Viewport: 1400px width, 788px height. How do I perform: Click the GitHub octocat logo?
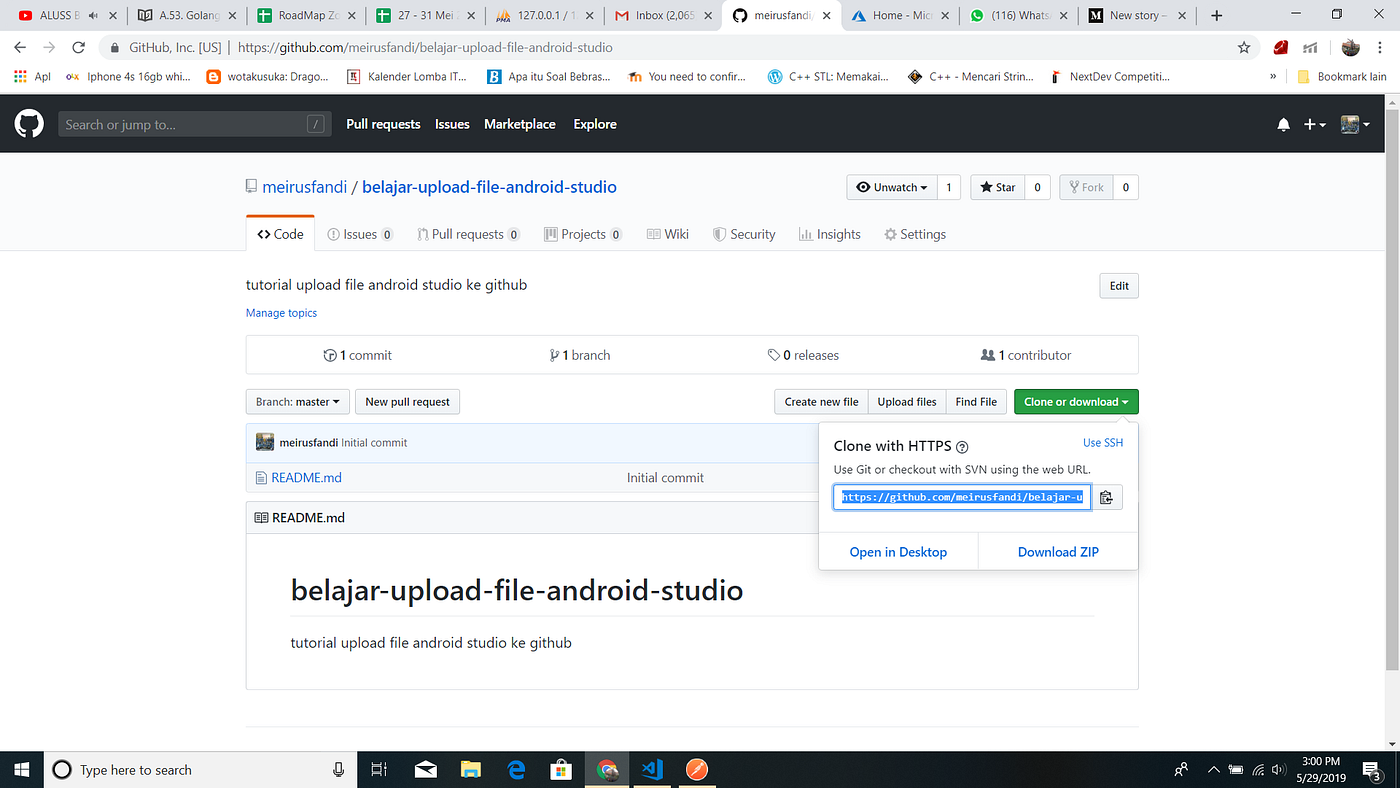point(28,123)
